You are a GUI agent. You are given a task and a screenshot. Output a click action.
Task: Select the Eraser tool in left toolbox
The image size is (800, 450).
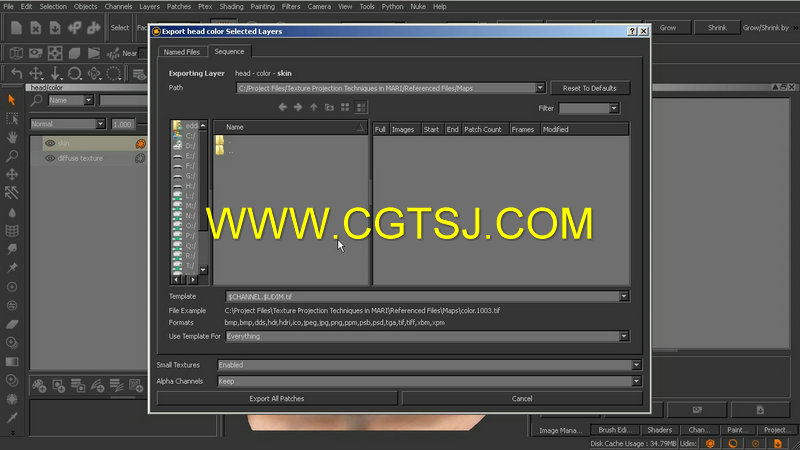pos(12,324)
